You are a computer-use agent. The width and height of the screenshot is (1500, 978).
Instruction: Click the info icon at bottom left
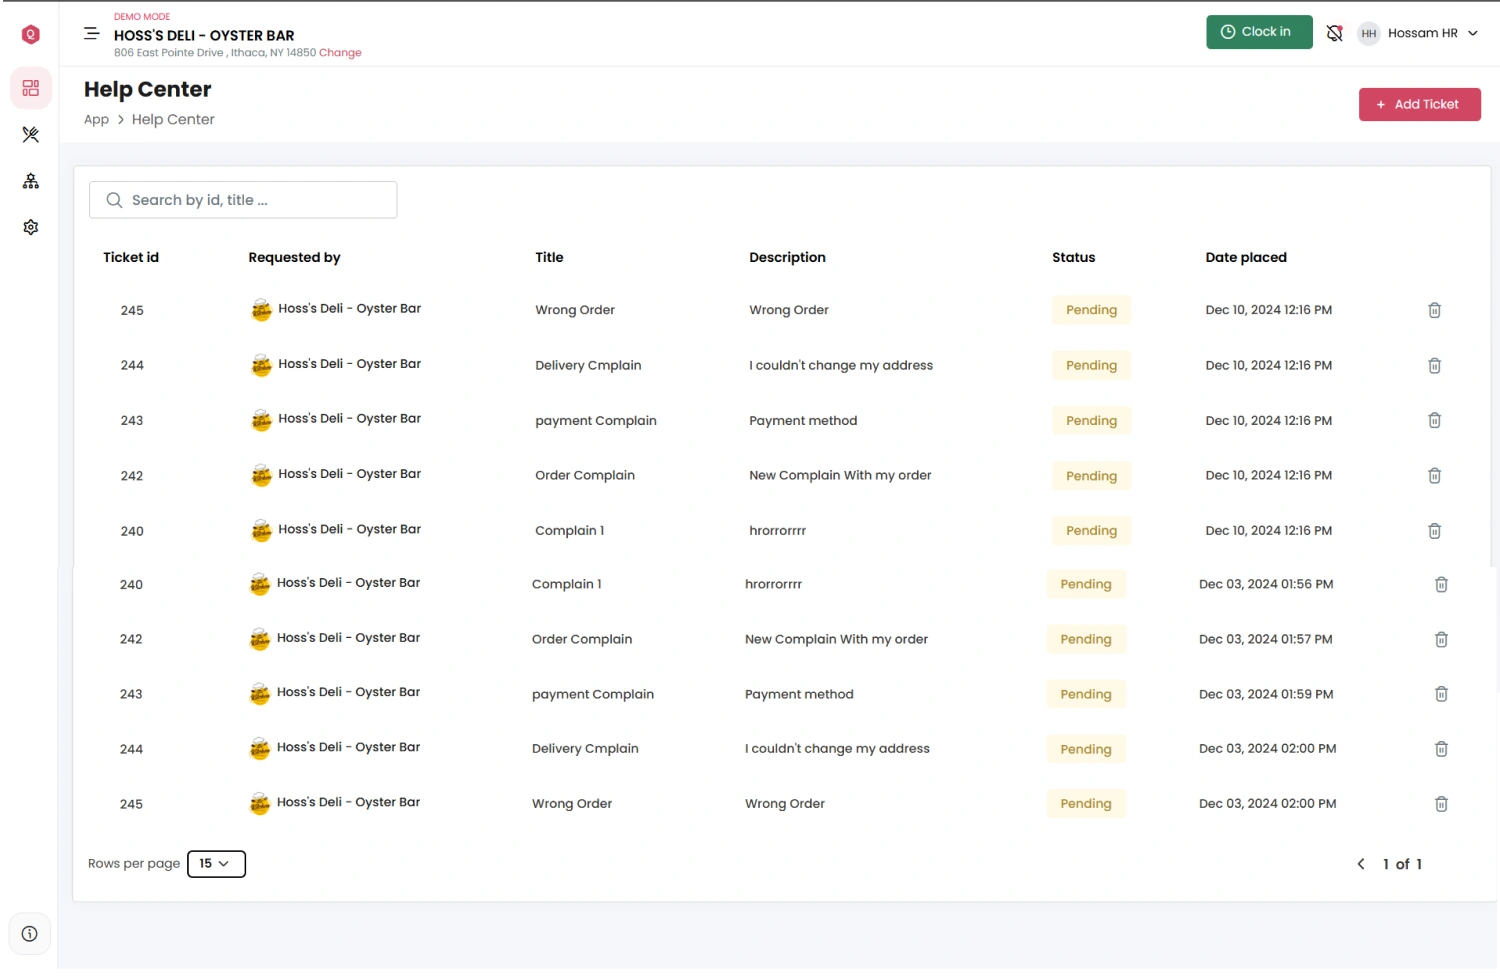[30, 934]
